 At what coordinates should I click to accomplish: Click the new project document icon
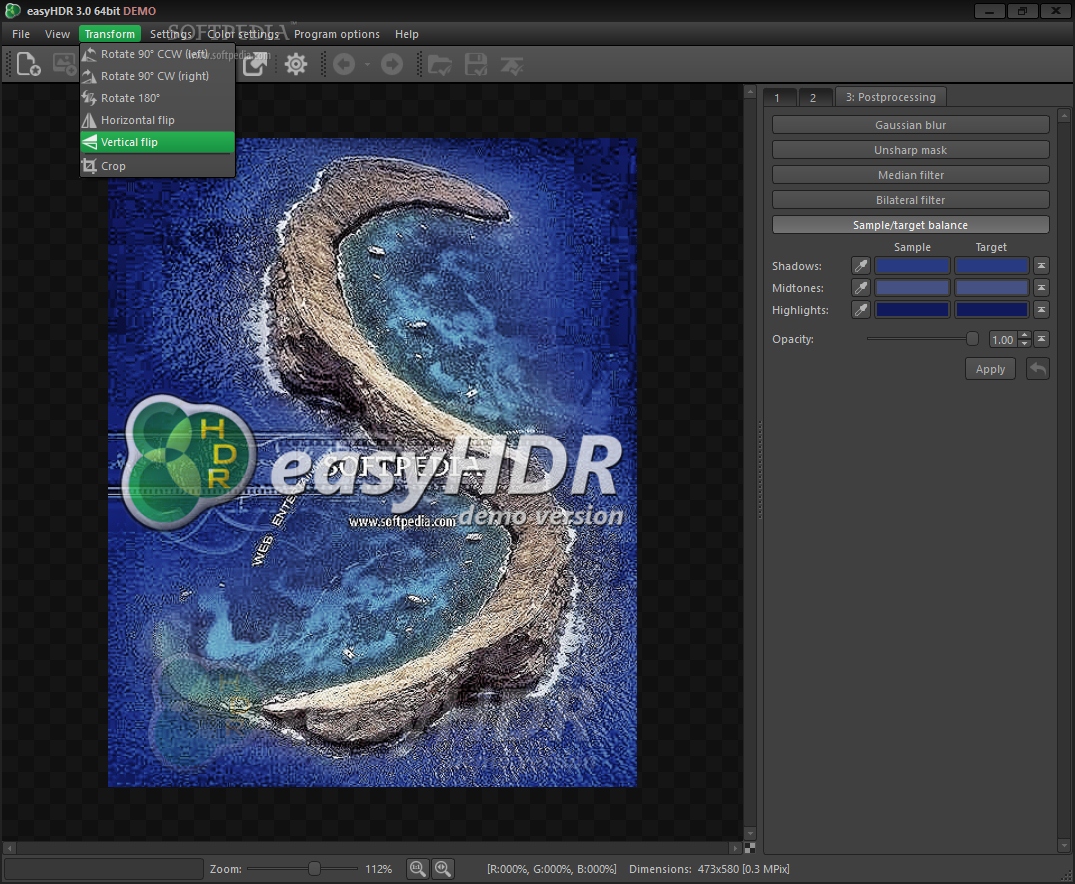28,64
